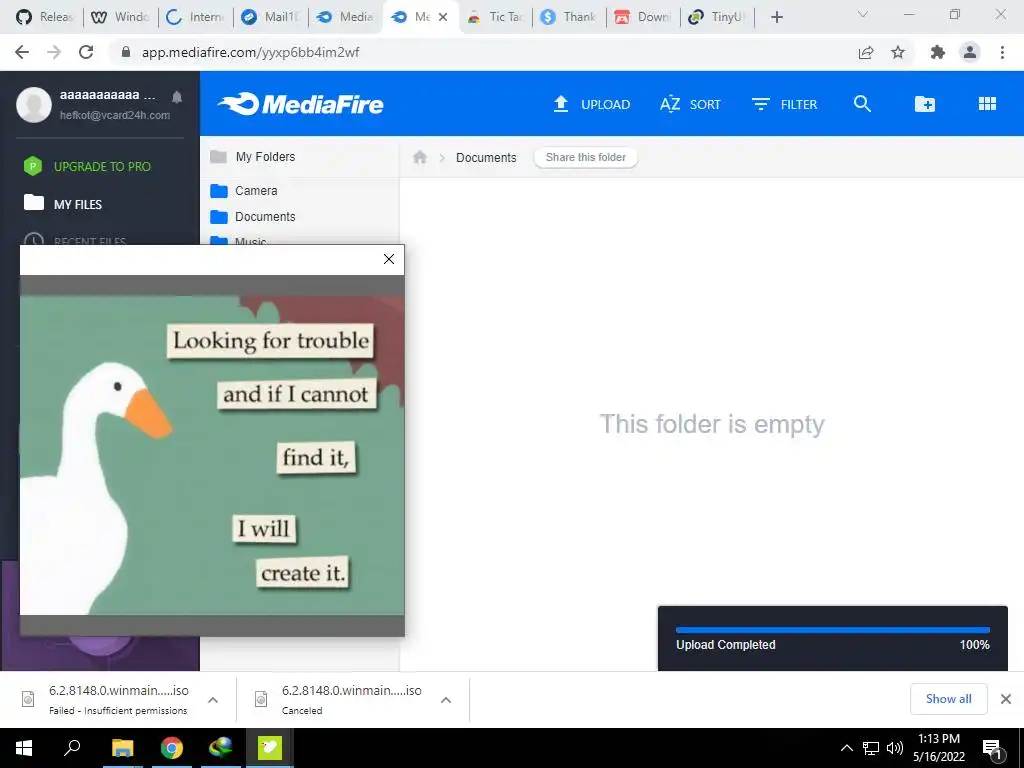Click Share this folder button

tap(585, 157)
